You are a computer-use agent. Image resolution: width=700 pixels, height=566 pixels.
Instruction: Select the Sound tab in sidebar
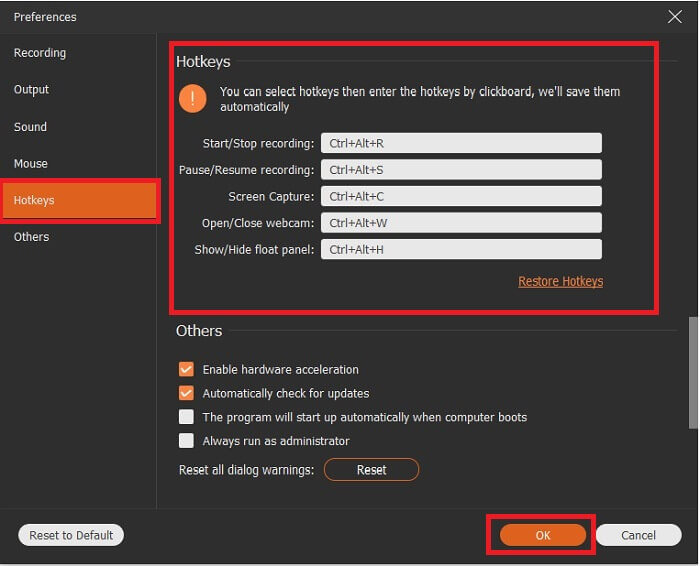tap(31, 127)
